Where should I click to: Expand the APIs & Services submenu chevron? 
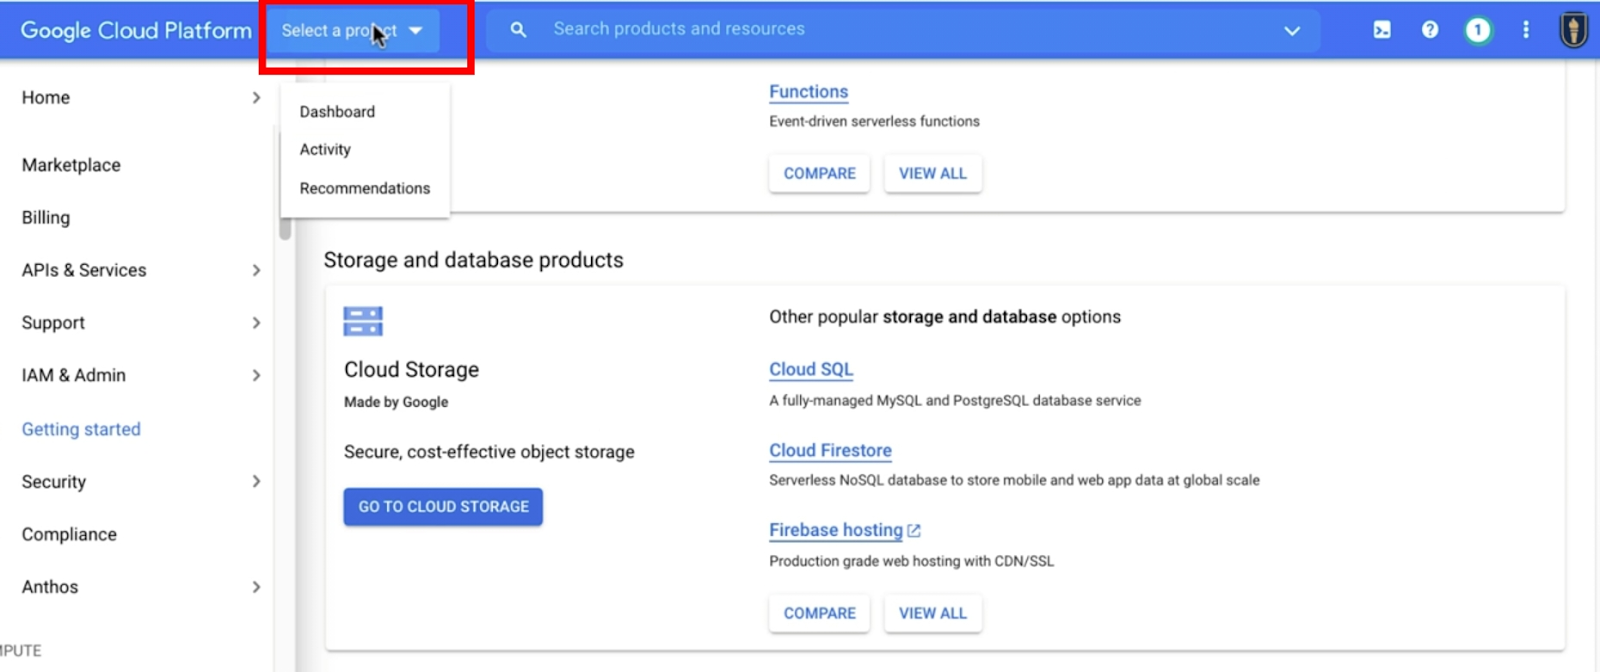pos(257,270)
